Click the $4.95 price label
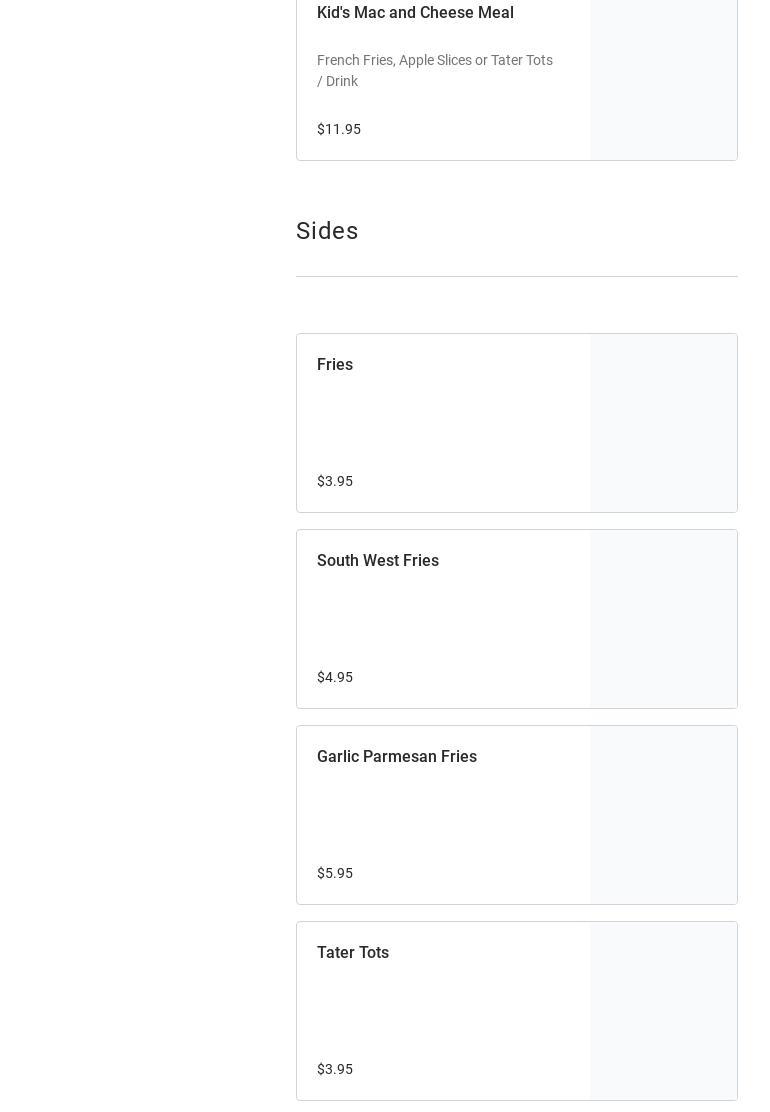770x1112 pixels. [x=335, y=677]
